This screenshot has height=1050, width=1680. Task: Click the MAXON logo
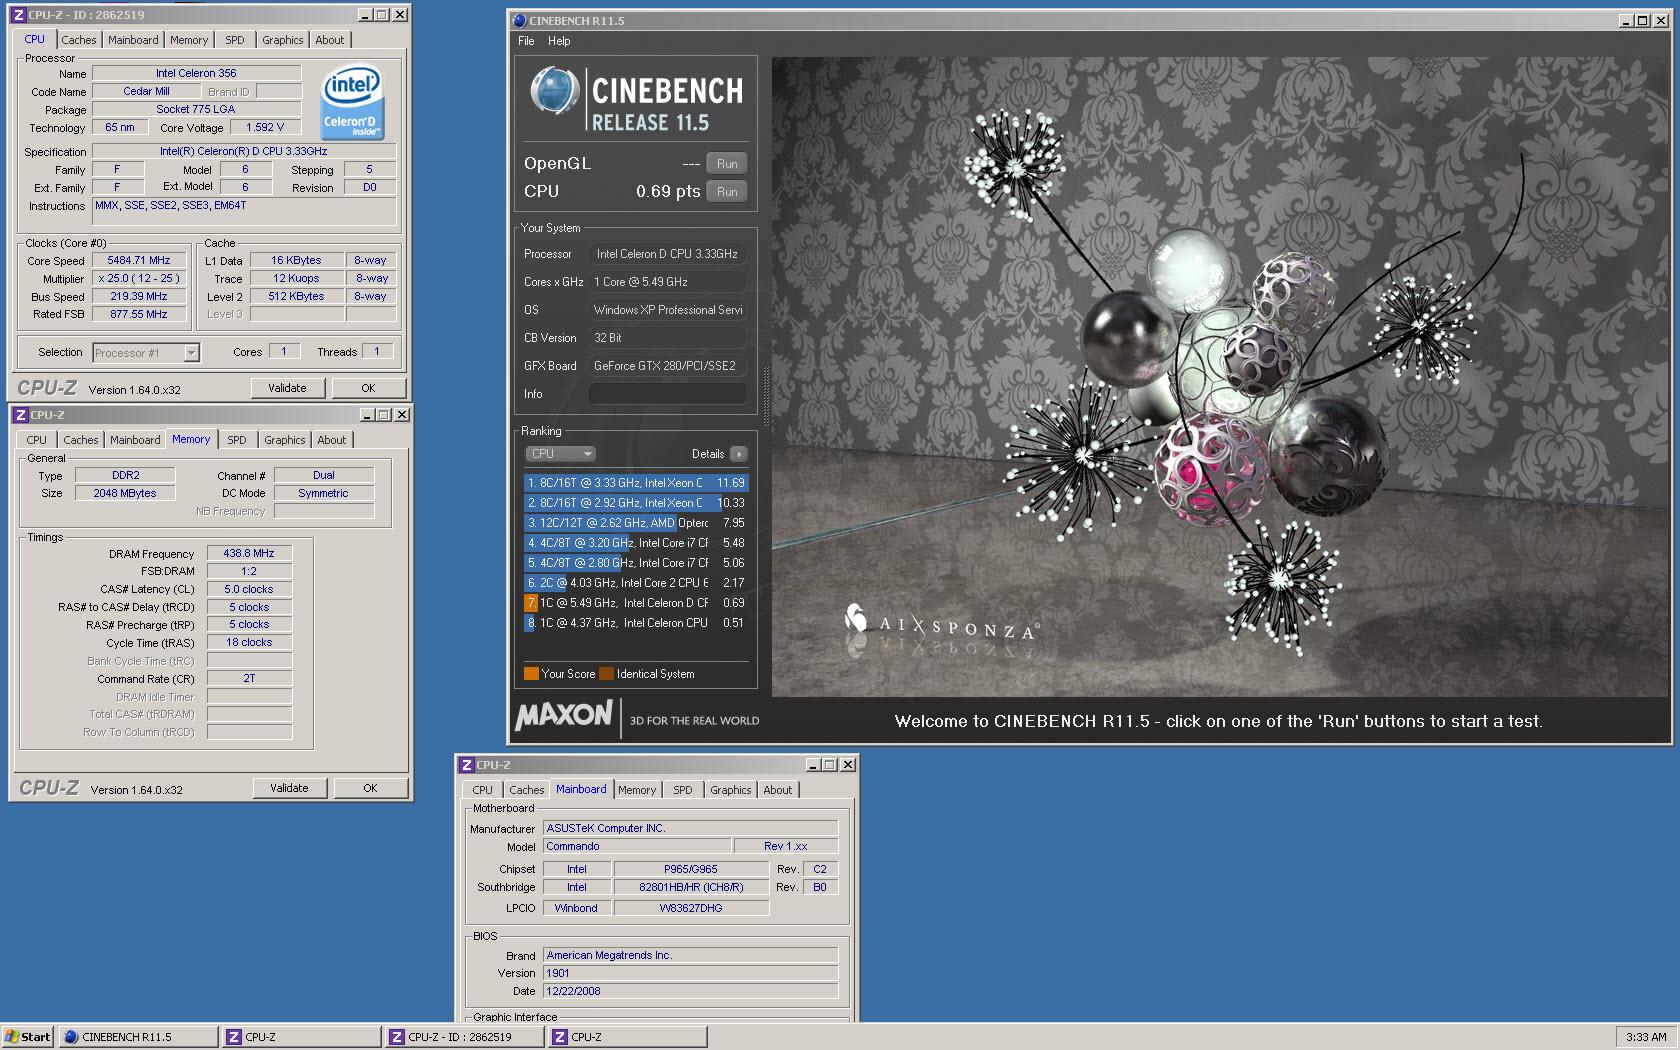[x=564, y=715]
